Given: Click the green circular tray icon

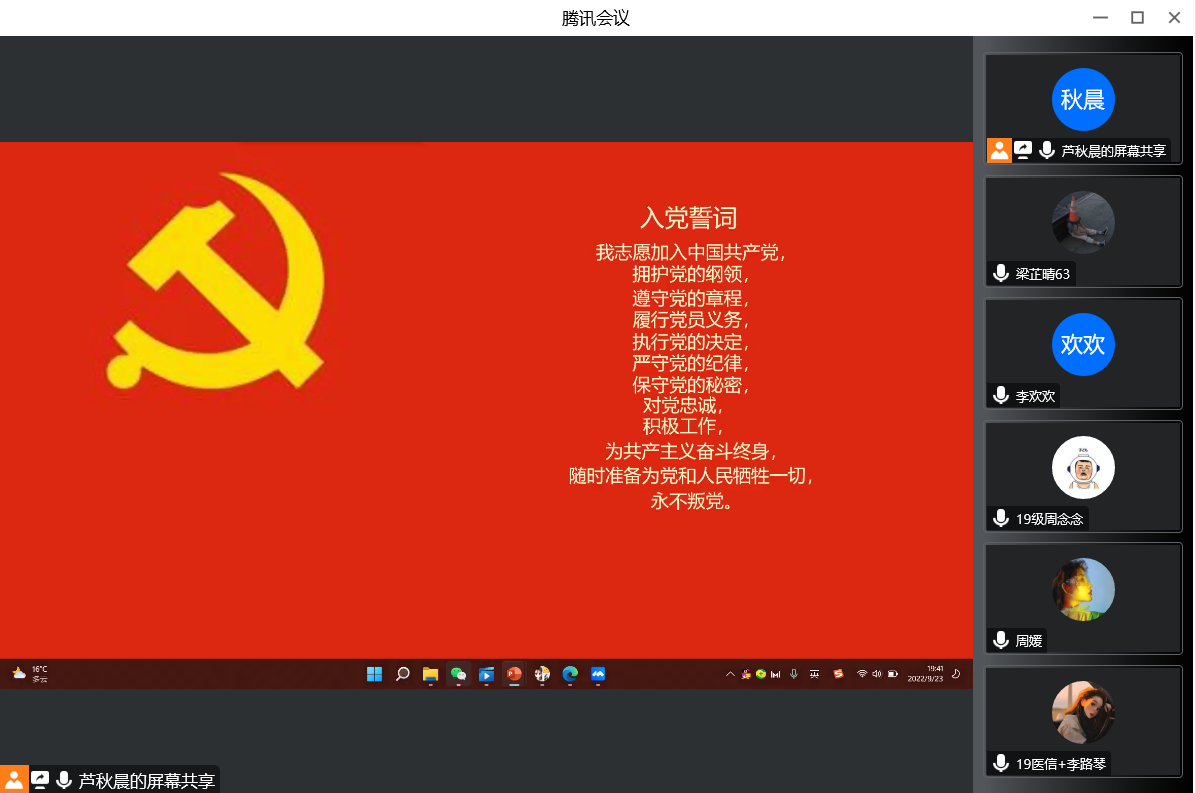Looking at the screenshot, I should tap(760, 674).
